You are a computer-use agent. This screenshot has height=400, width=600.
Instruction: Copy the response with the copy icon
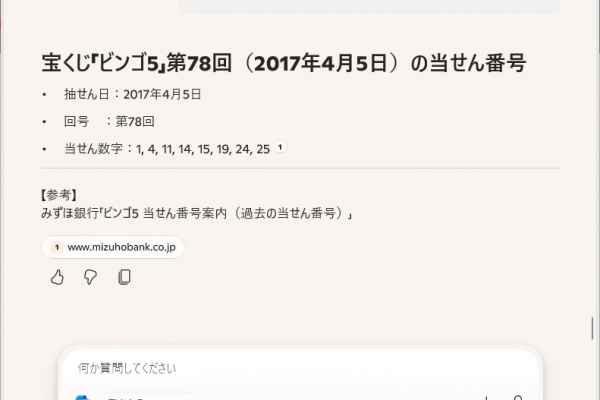pos(124,277)
